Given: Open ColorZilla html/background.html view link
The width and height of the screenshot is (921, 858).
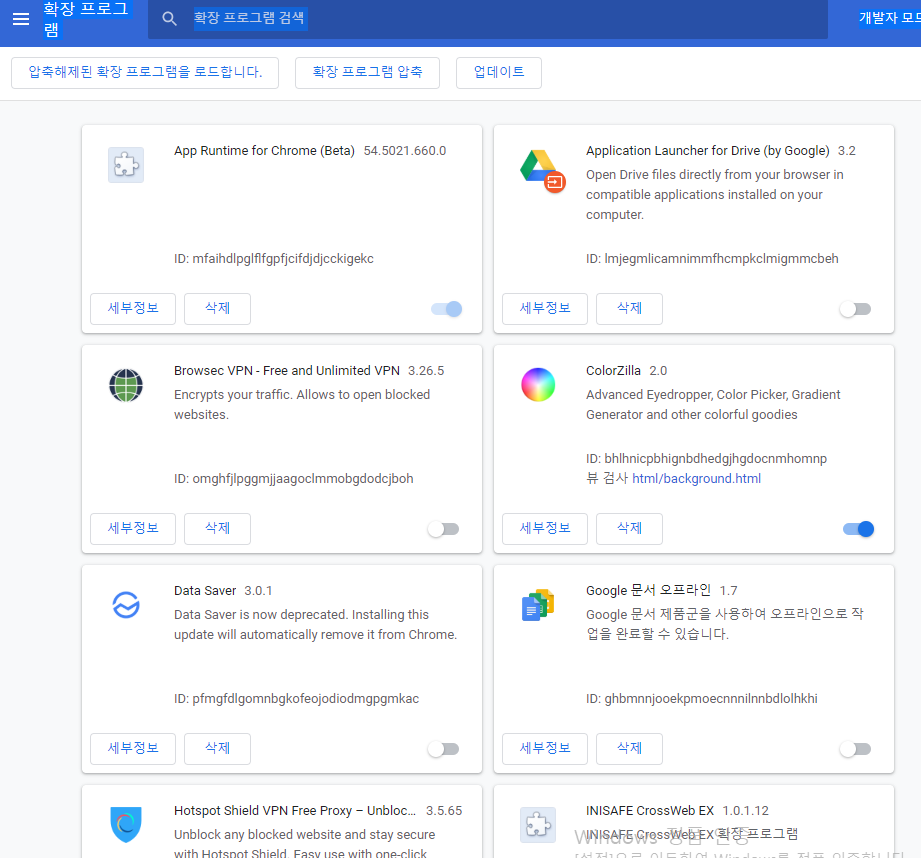Looking at the screenshot, I should (x=696, y=479).
